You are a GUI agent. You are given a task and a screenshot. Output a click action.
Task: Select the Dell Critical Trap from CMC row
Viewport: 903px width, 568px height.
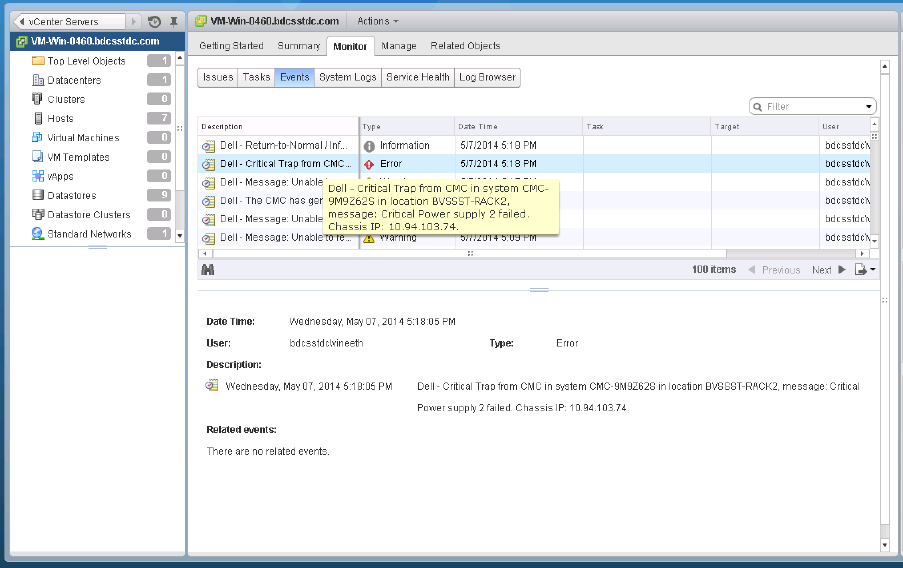534,164
